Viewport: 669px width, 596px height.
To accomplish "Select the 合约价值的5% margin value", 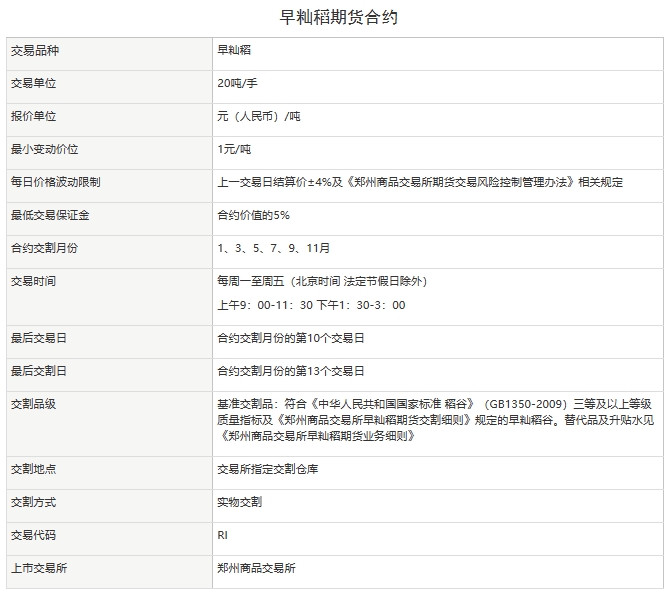I will click(253, 215).
